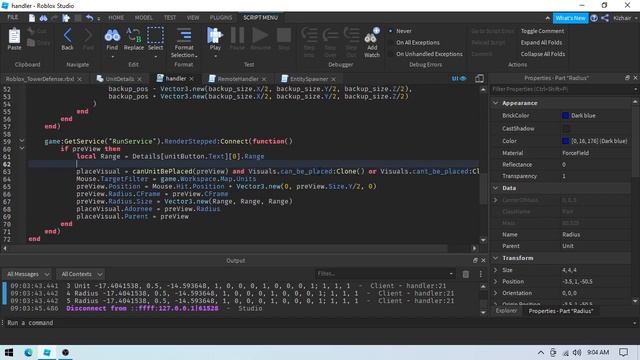Open Windows notification center
The width and height of the screenshot is (640, 360).
[x=623, y=352]
